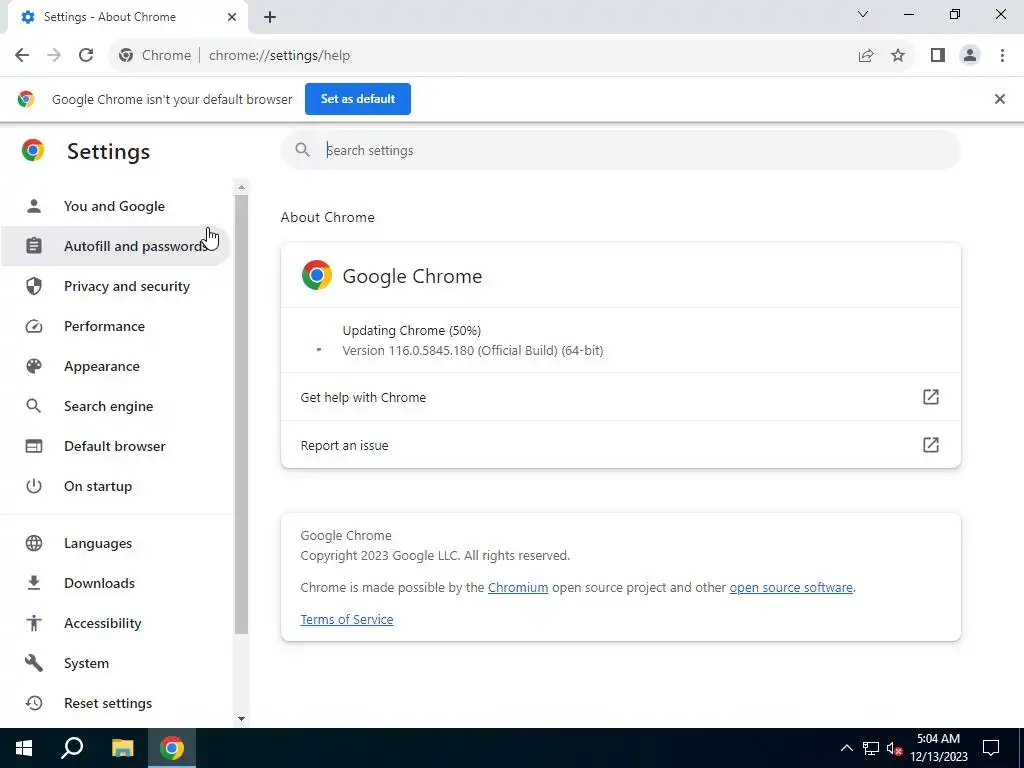
Task: Open a new tab with plus button
Action: pyautogui.click(x=270, y=17)
